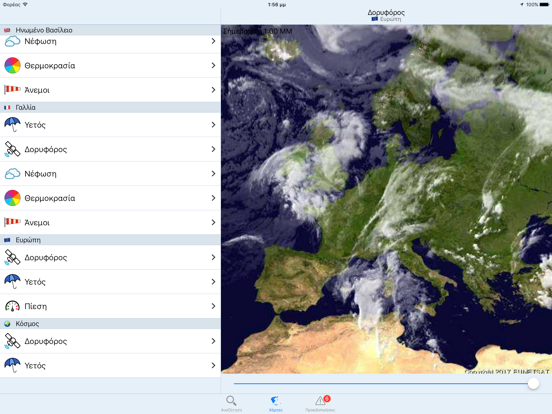Open the Δορυφόρος chevron in the Γαλλία section
The width and height of the screenshot is (552, 414).
pos(213,149)
